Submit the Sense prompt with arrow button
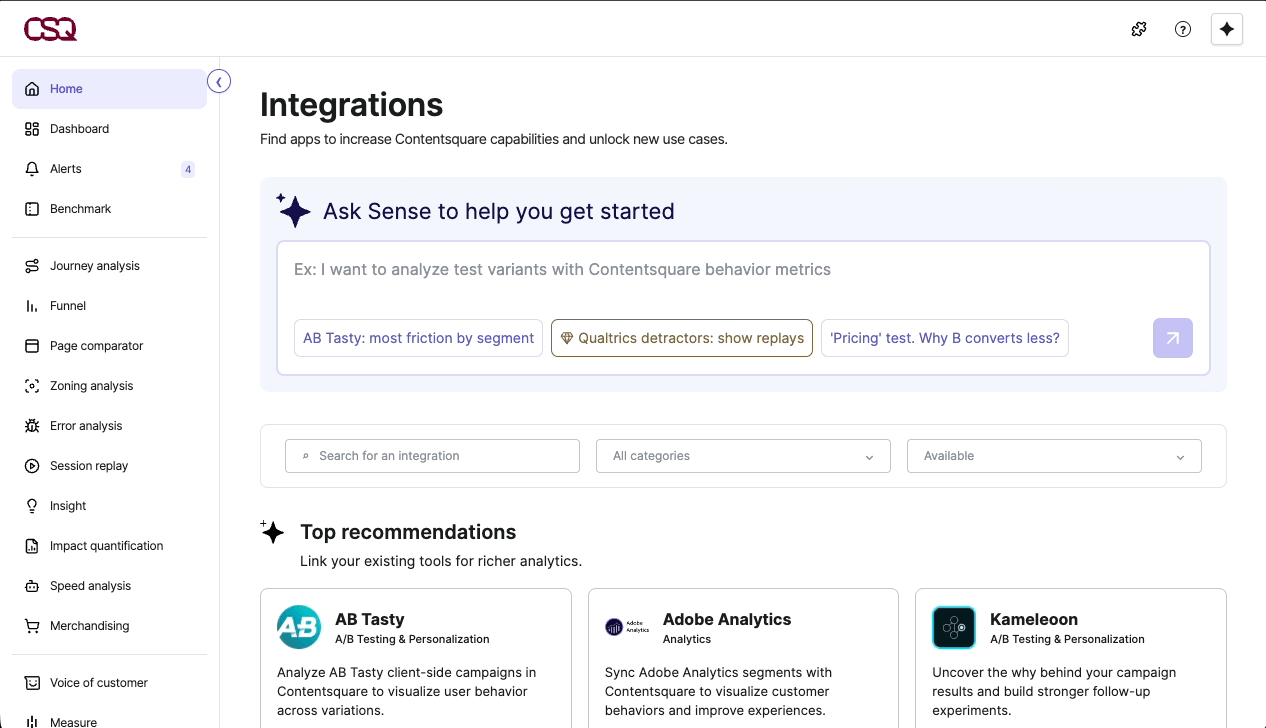 pyautogui.click(x=1172, y=338)
